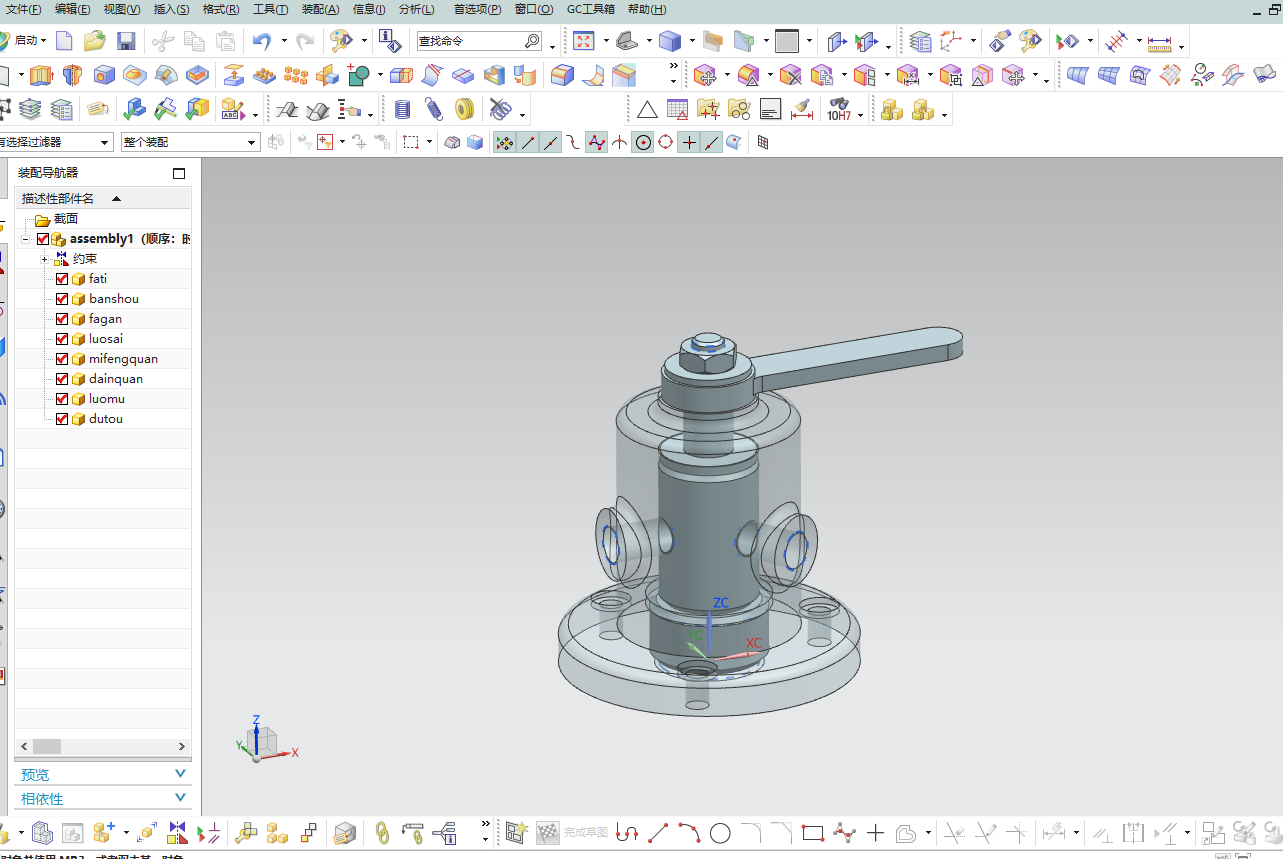Hide the mifengquan component via its checkbox
The width and height of the screenshot is (1283, 859).
point(62,359)
